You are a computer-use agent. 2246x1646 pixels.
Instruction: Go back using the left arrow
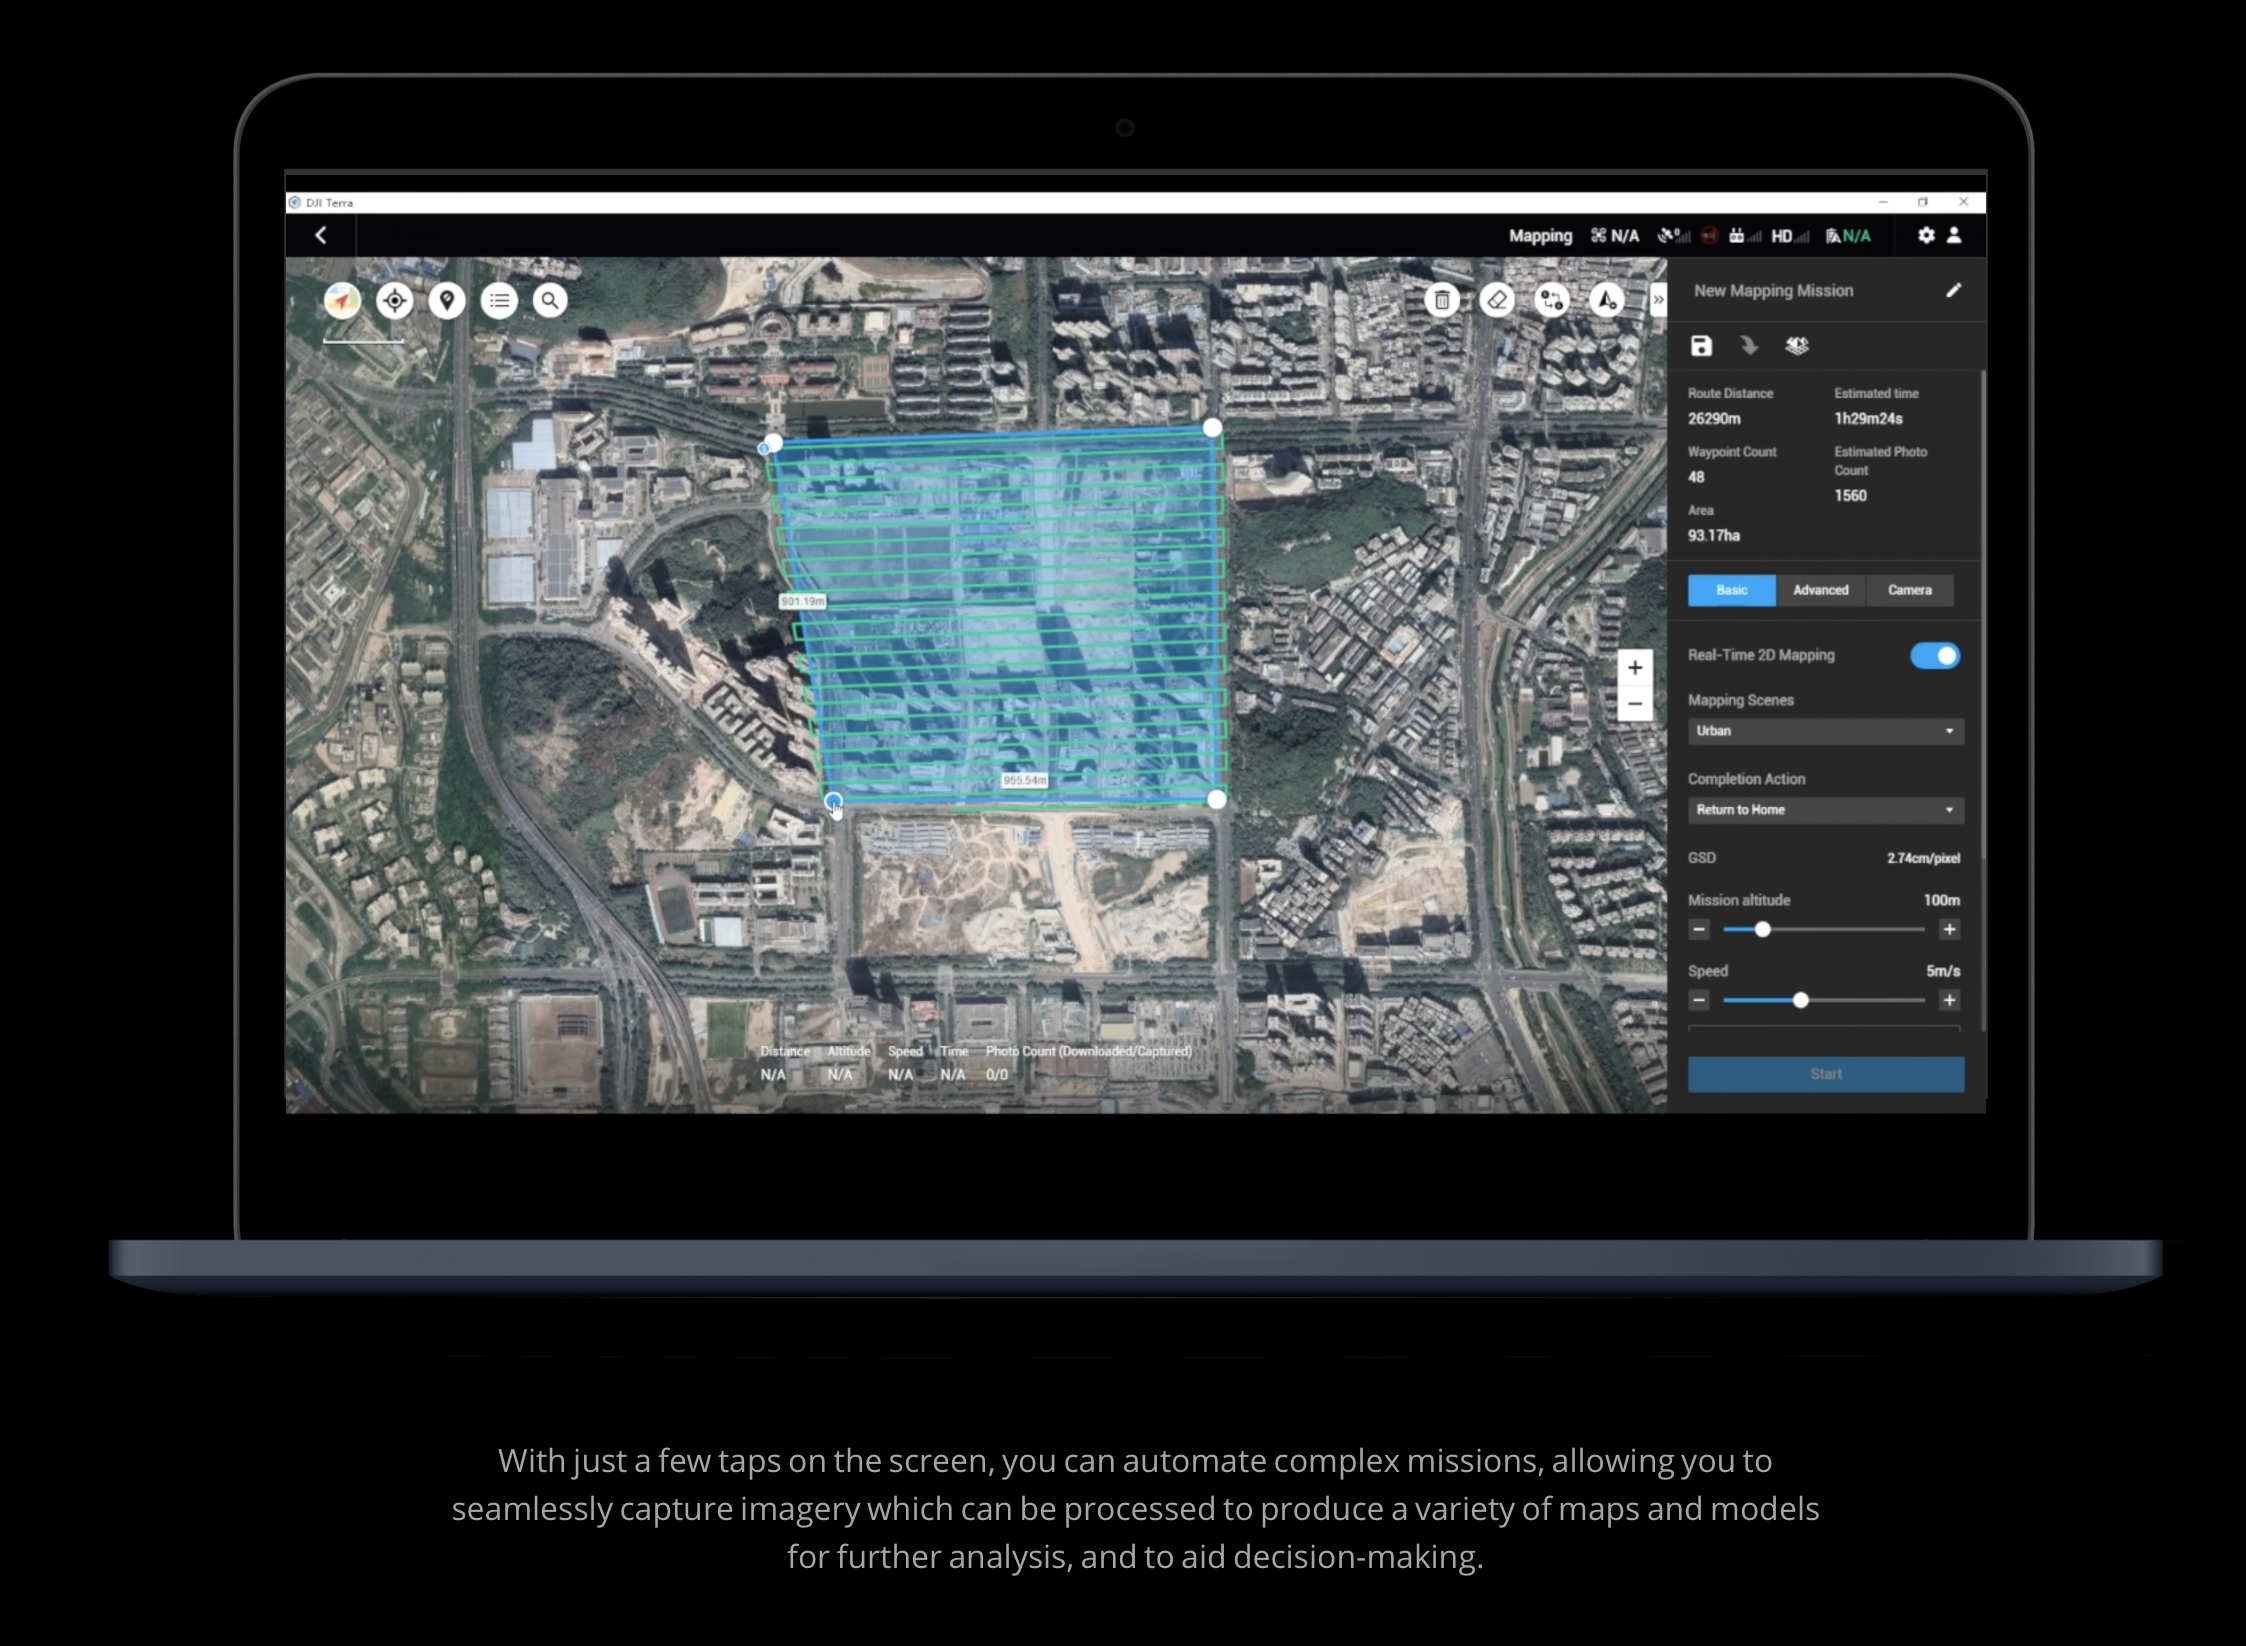pyautogui.click(x=321, y=235)
